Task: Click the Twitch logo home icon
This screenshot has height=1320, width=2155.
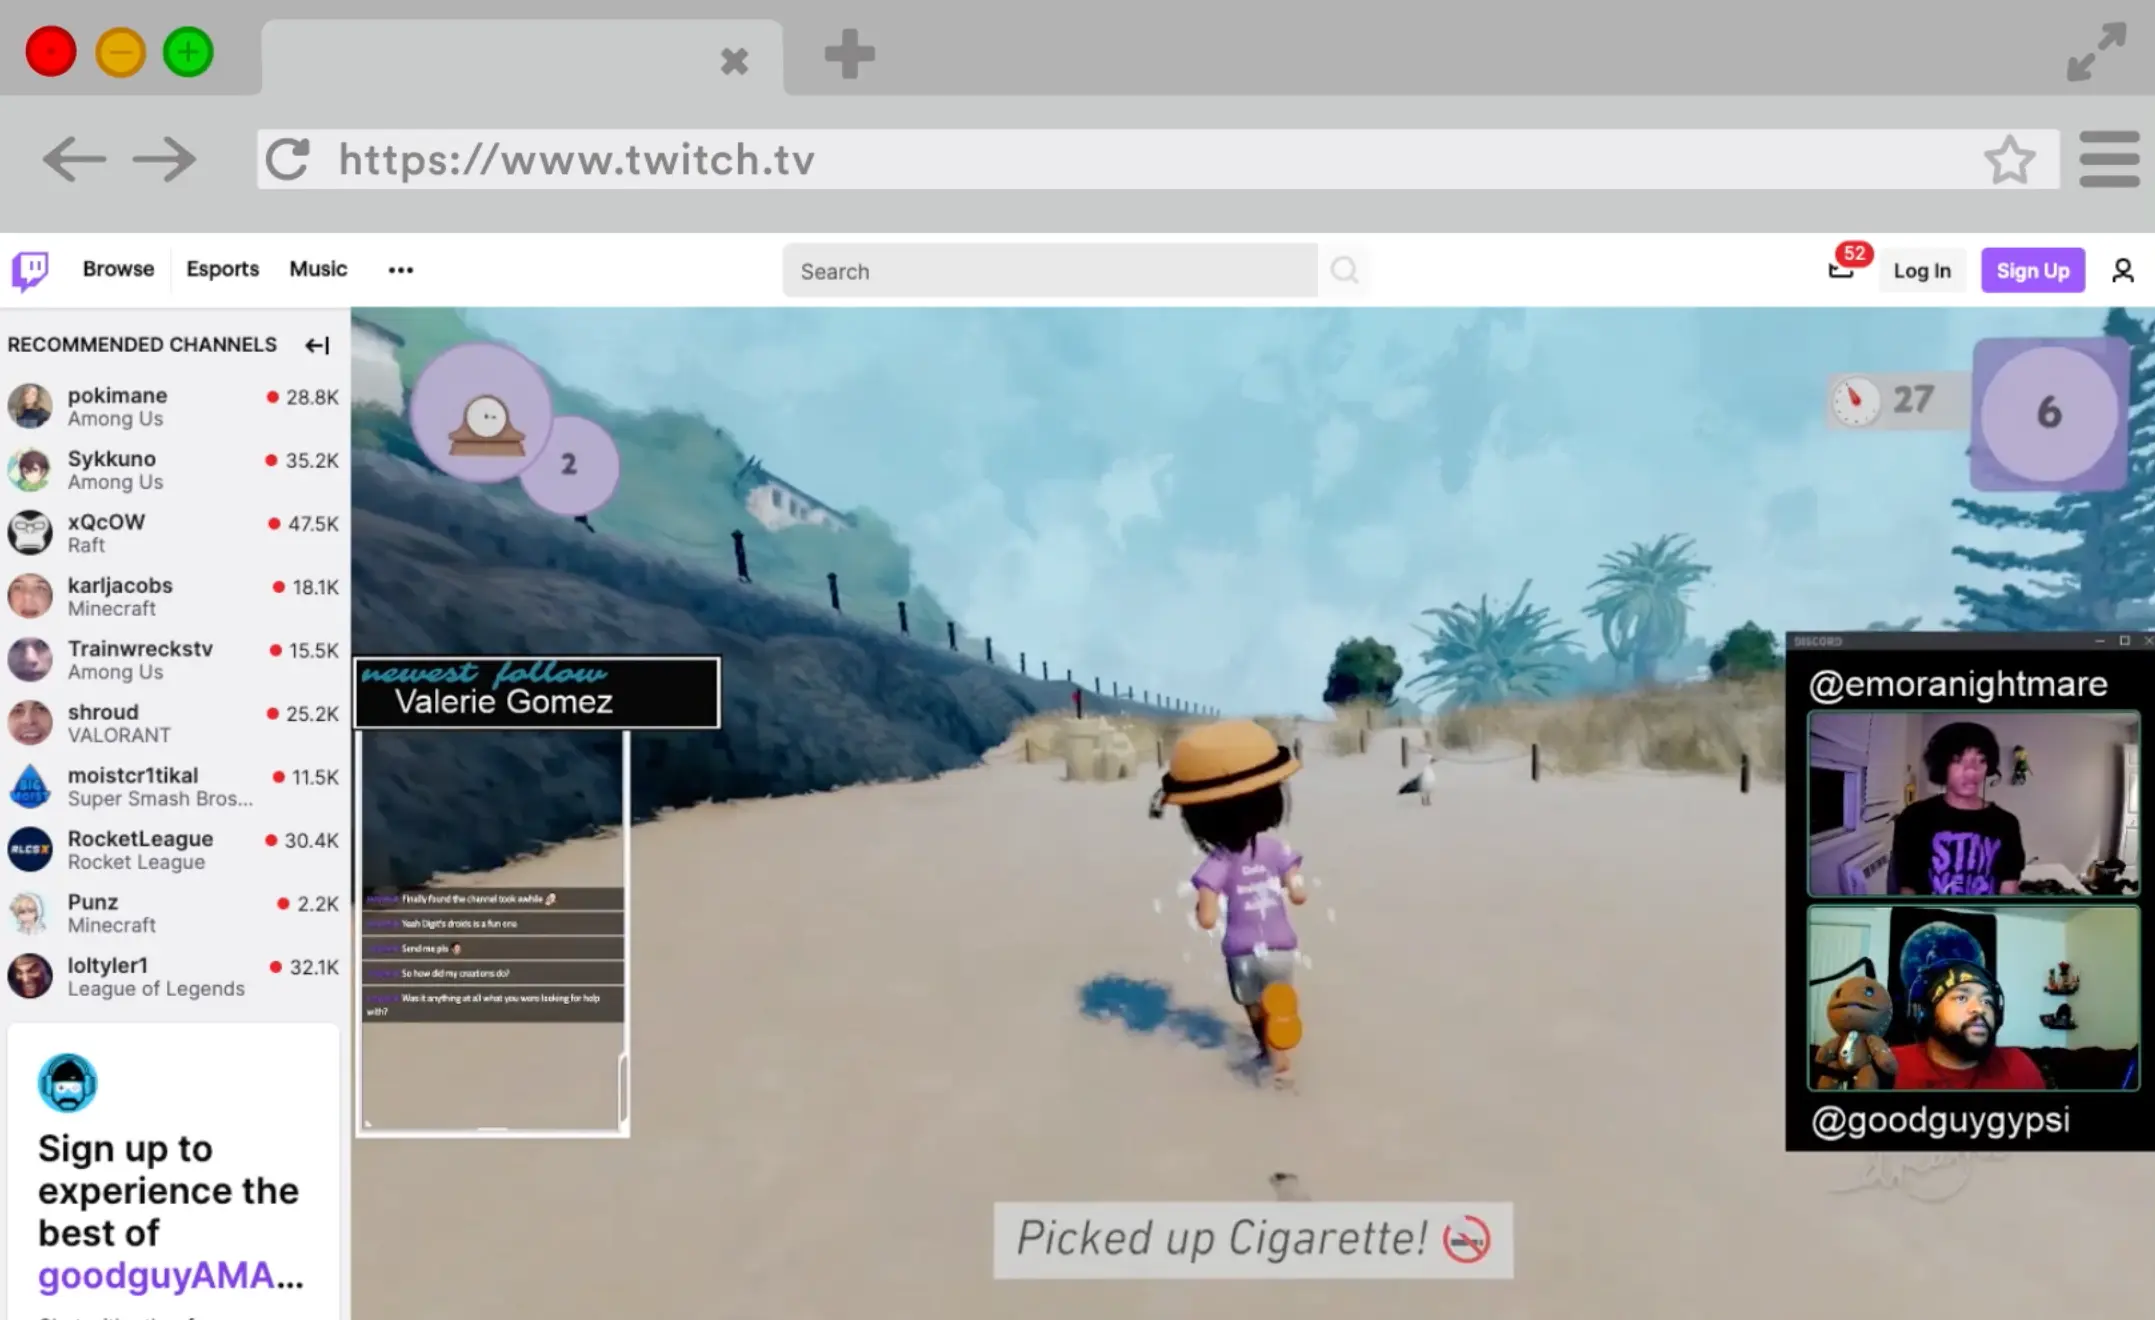Action: [x=30, y=270]
